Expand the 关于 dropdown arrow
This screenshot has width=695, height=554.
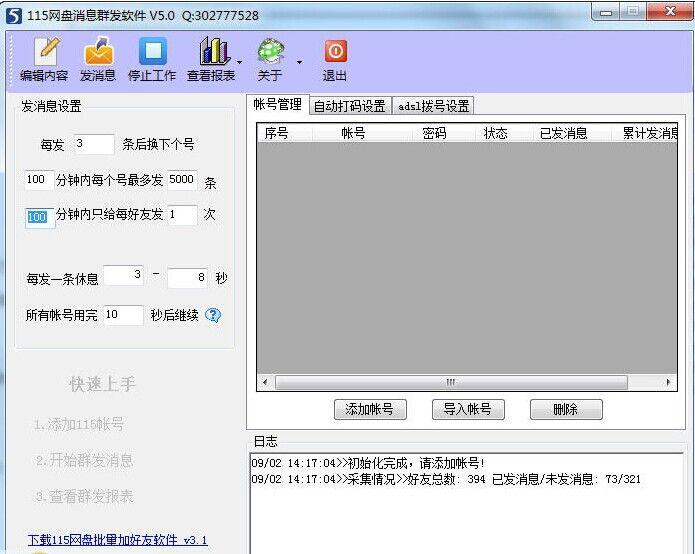pyautogui.click(x=298, y=62)
